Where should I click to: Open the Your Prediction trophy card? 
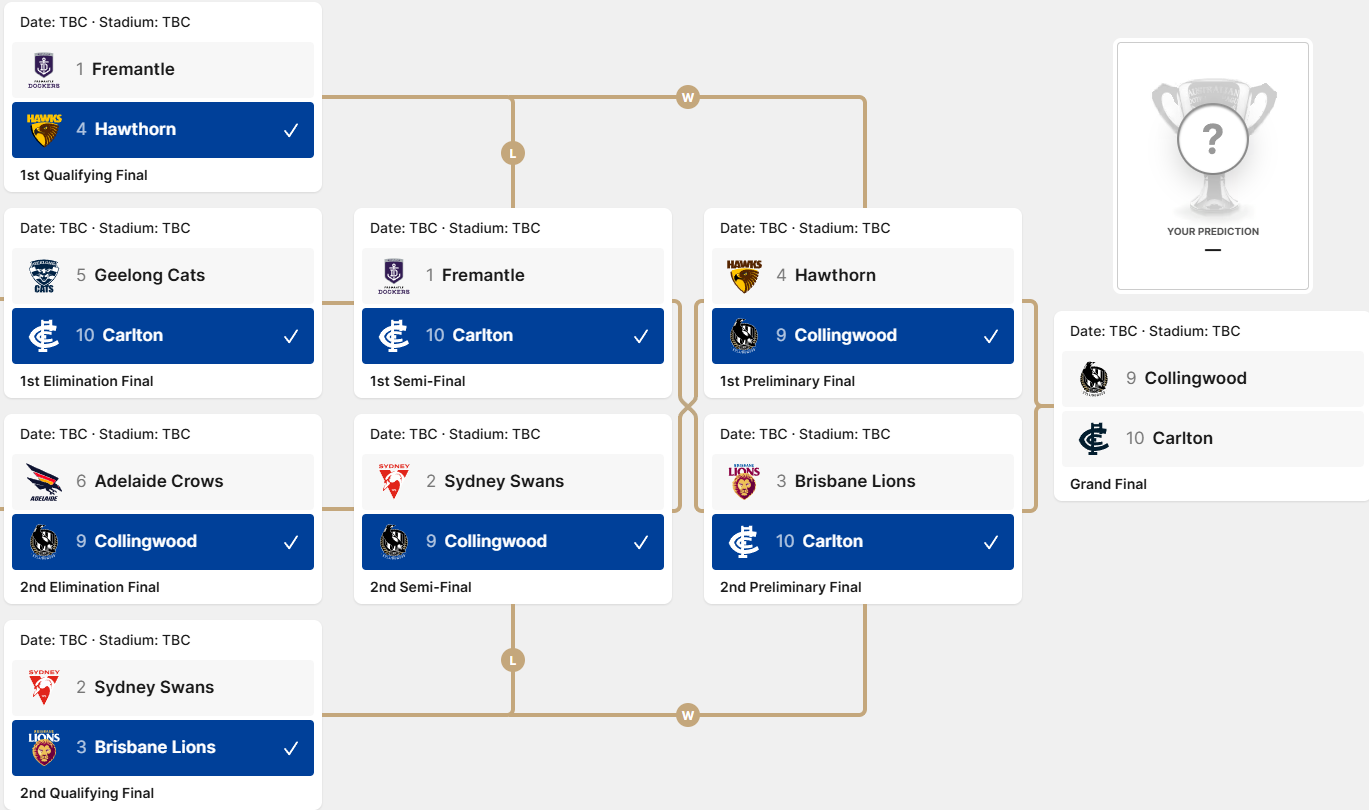pyautogui.click(x=1213, y=166)
